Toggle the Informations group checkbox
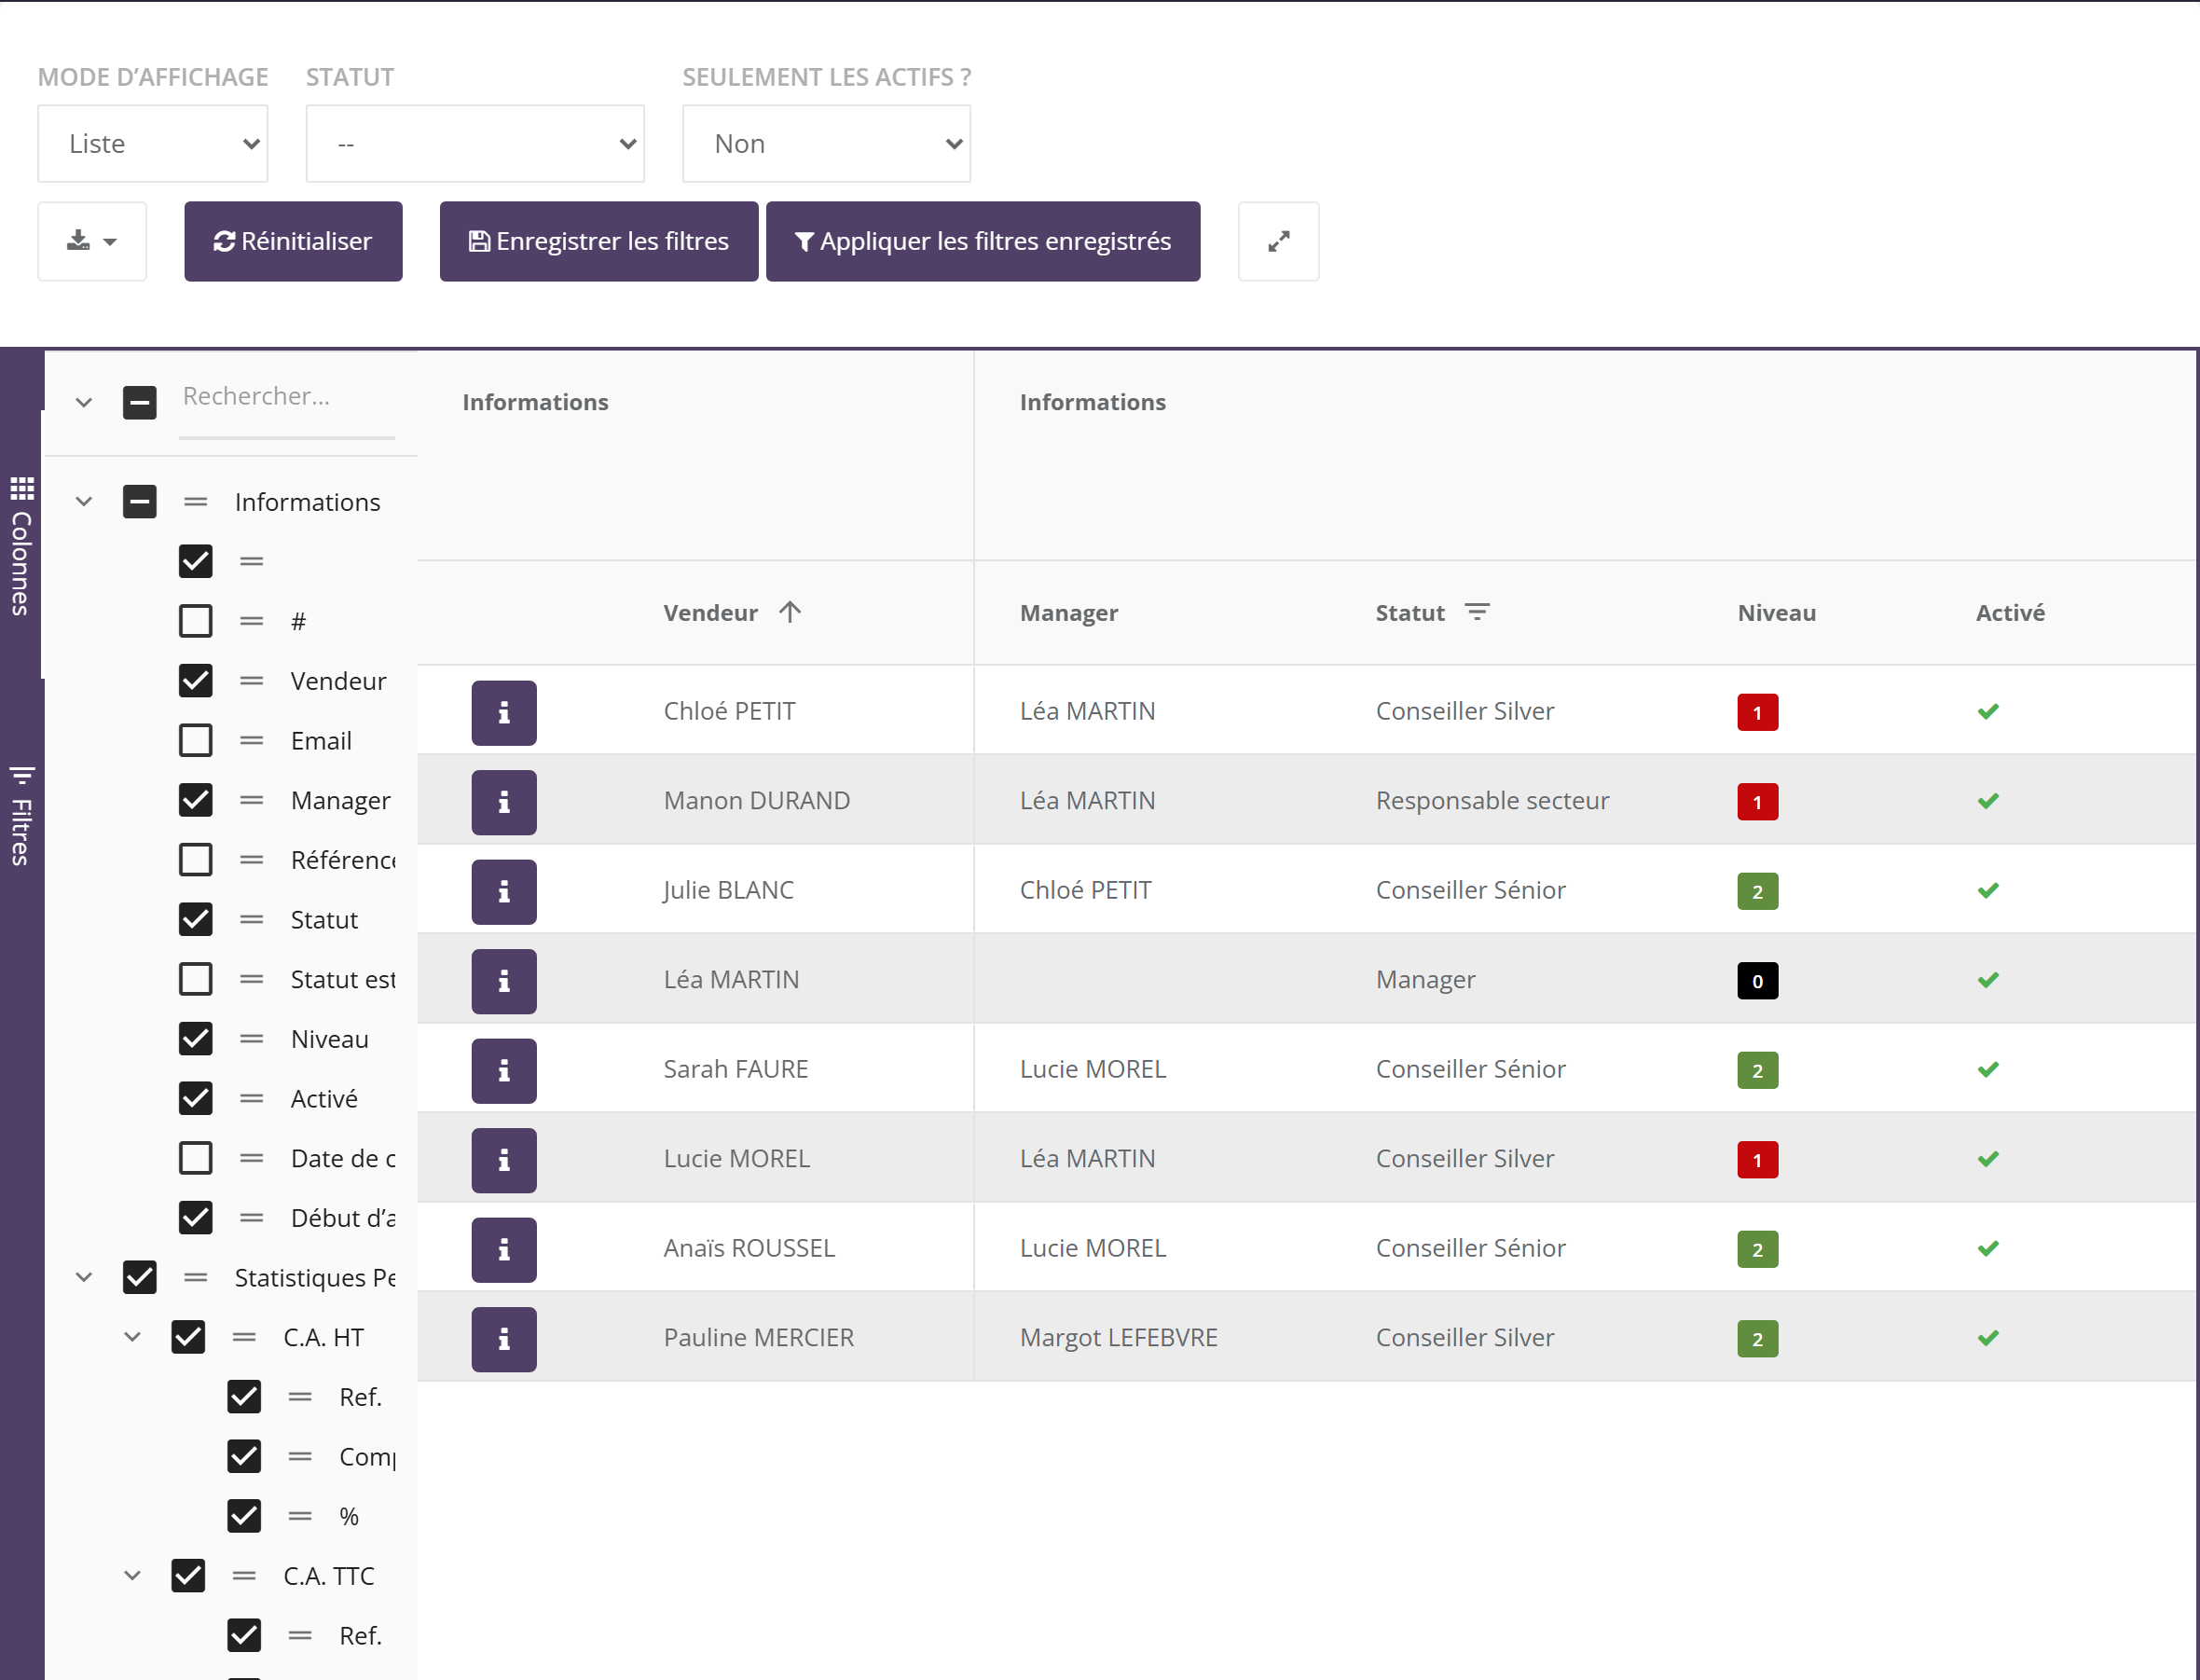 pyautogui.click(x=140, y=502)
